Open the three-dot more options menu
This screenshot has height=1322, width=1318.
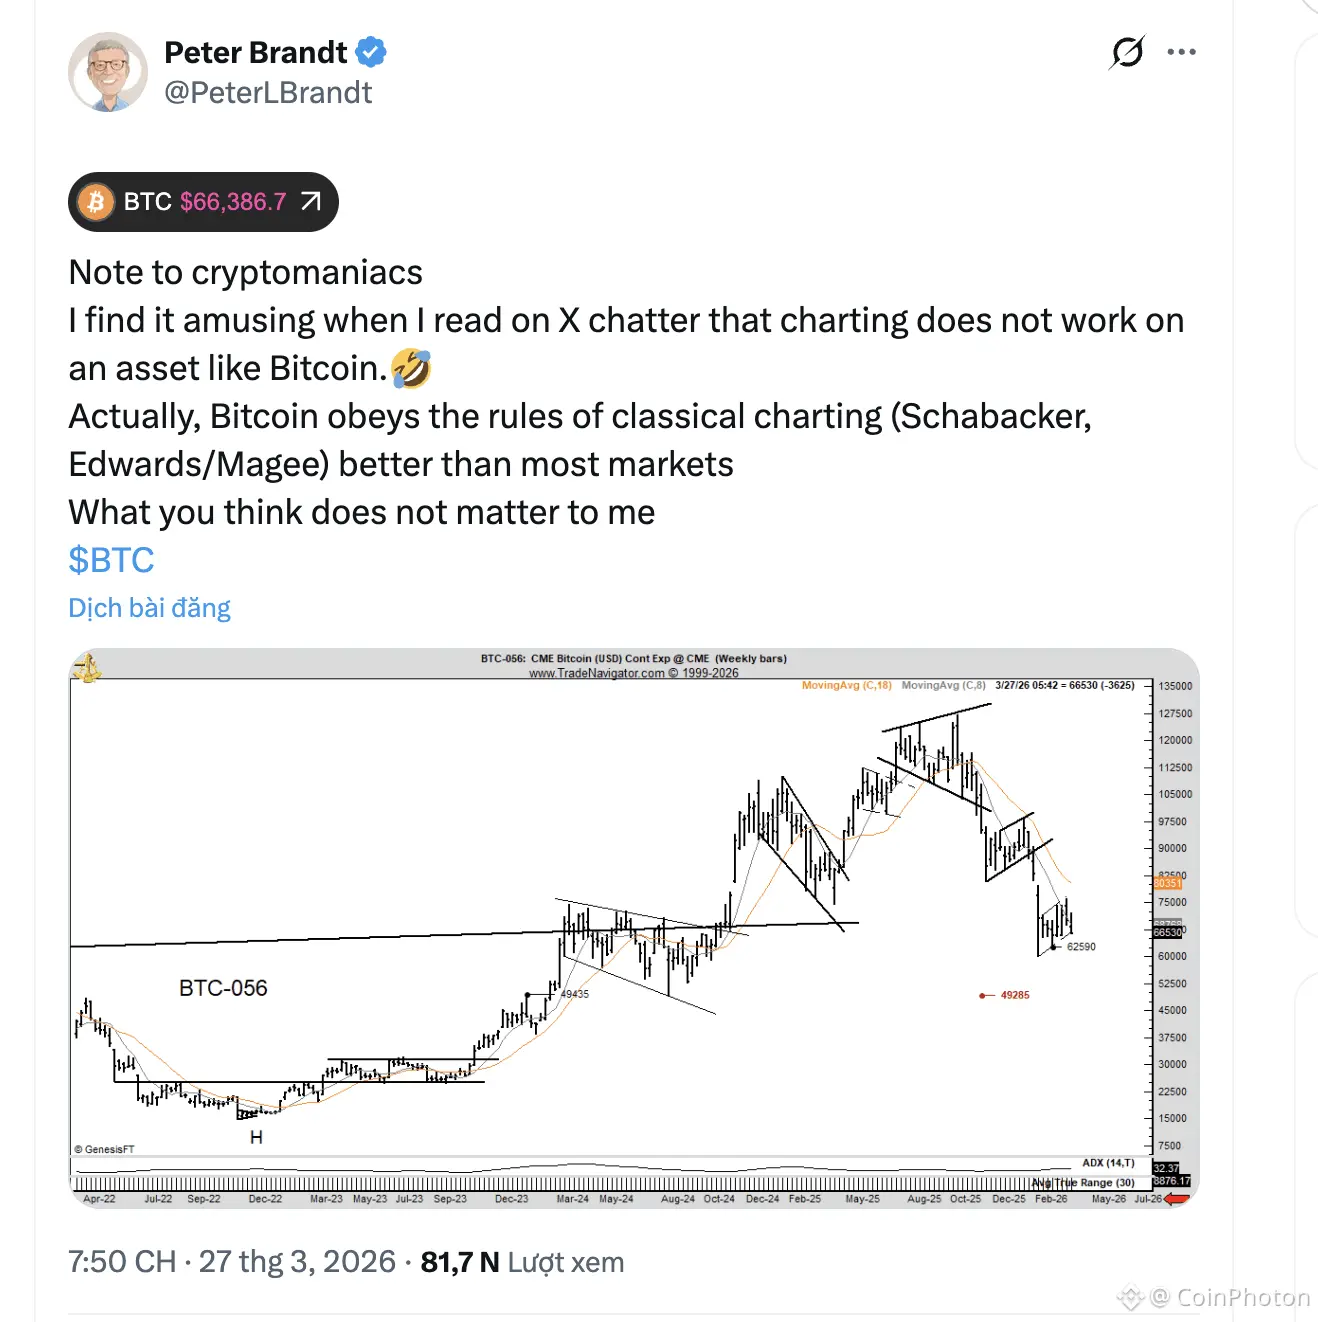click(x=1181, y=52)
